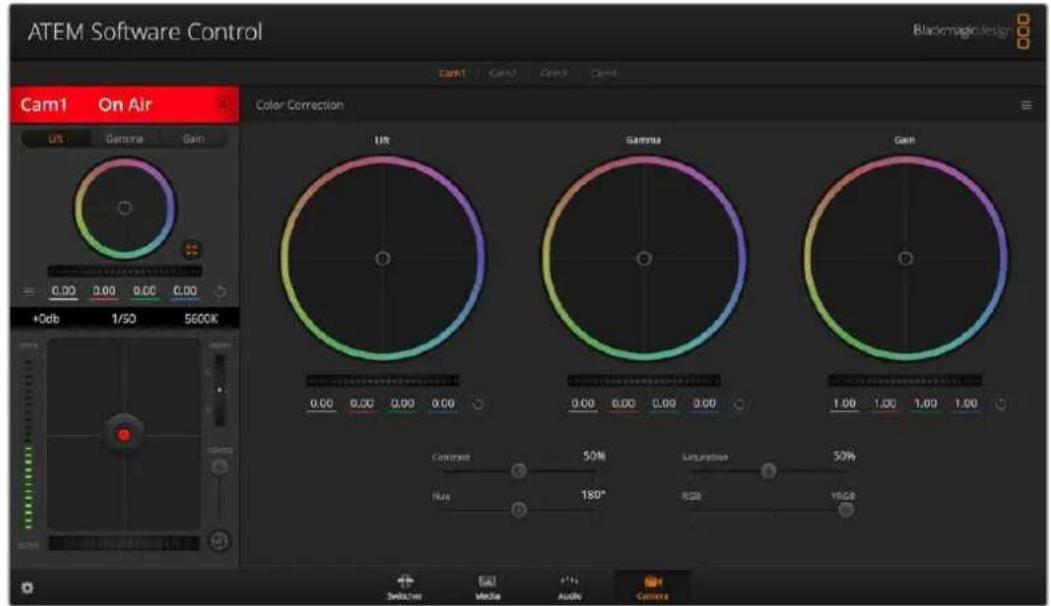This screenshot has width=1051, height=606.
Task: Click the sidebar luminance 0.00 field
Action: [64, 292]
